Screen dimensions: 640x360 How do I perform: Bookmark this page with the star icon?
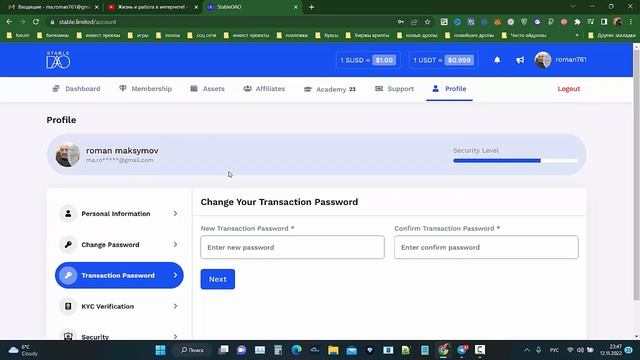pos(427,22)
